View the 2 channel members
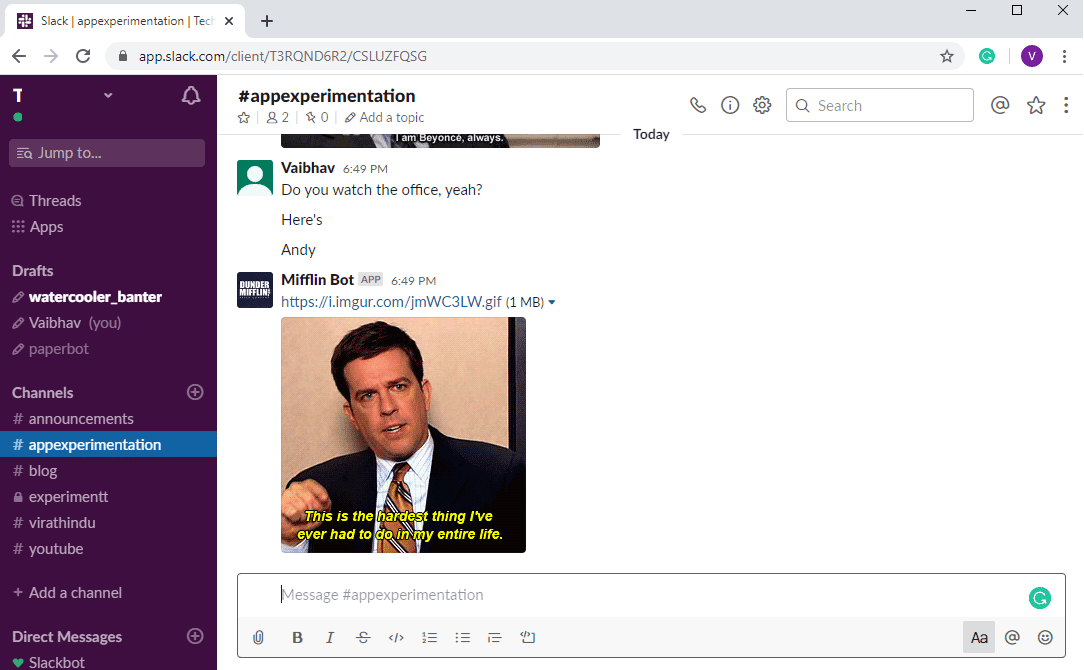The width and height of the screenshot is (1084, 670). [278, 118]
